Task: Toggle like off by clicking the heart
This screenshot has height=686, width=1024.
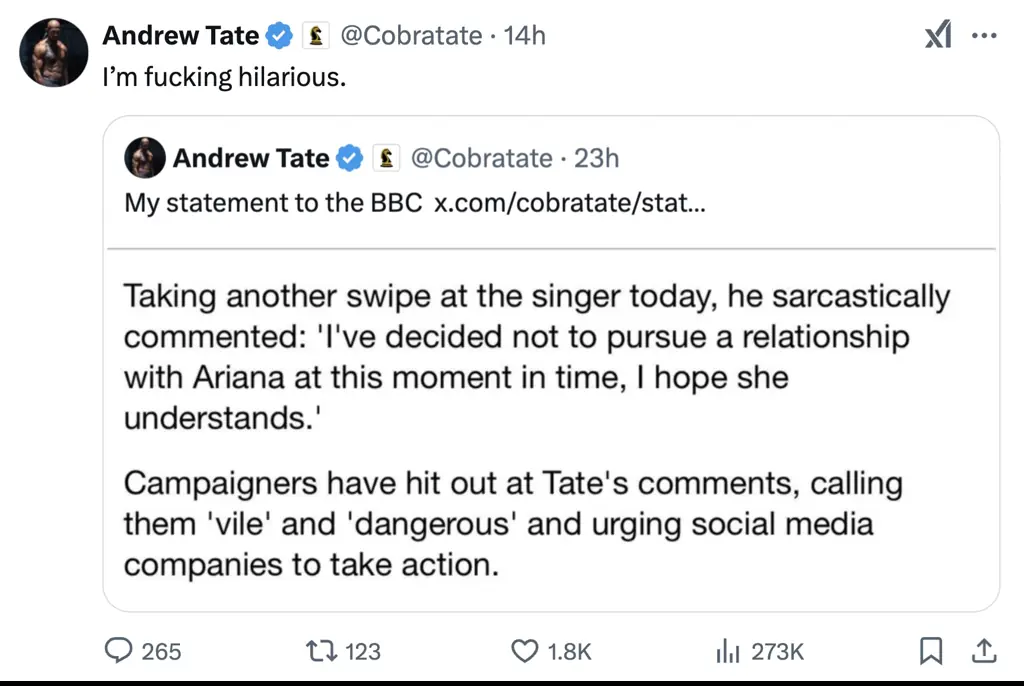Action: 523,651
